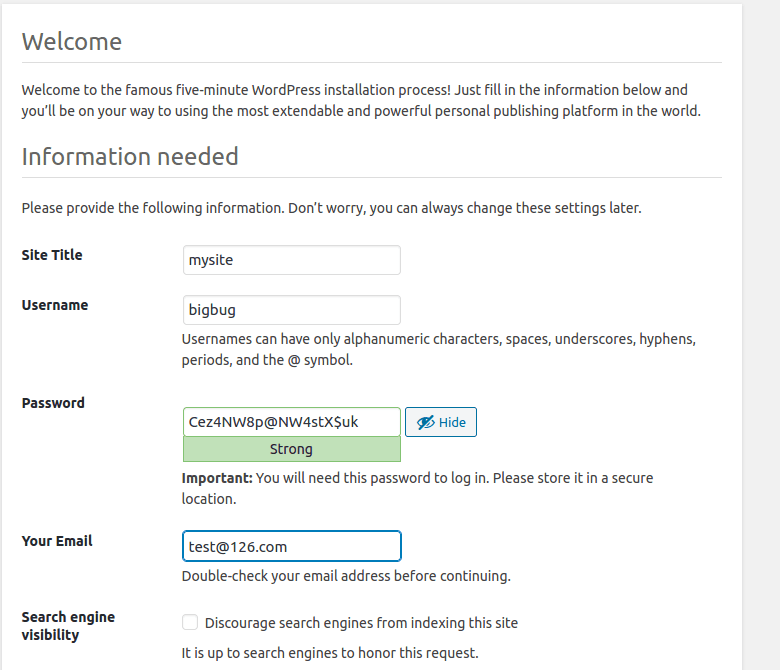This screenshot has width=780, height=670.
Task: Click the Information needed heading
Action: tap(130, 157)
